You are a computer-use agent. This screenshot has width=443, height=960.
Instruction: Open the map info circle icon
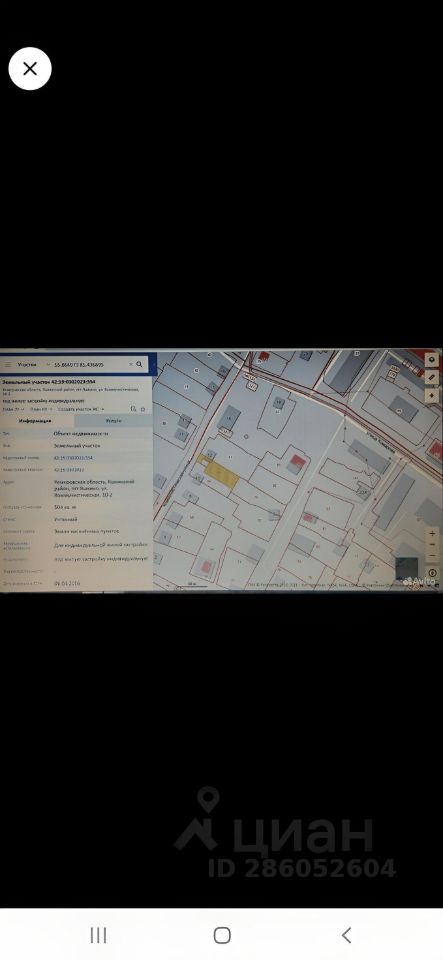point(433,573)
